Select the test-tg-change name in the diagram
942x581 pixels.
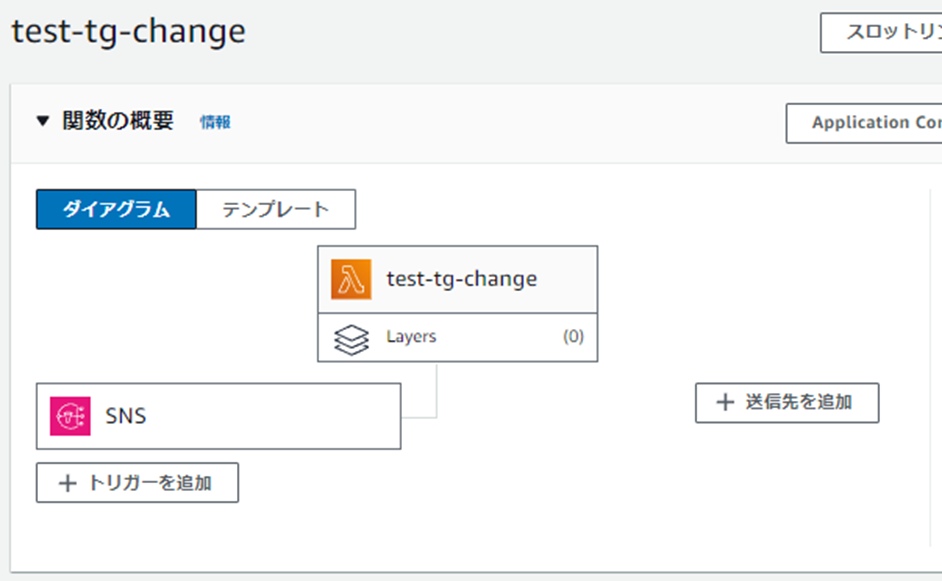tap(461, 279)
